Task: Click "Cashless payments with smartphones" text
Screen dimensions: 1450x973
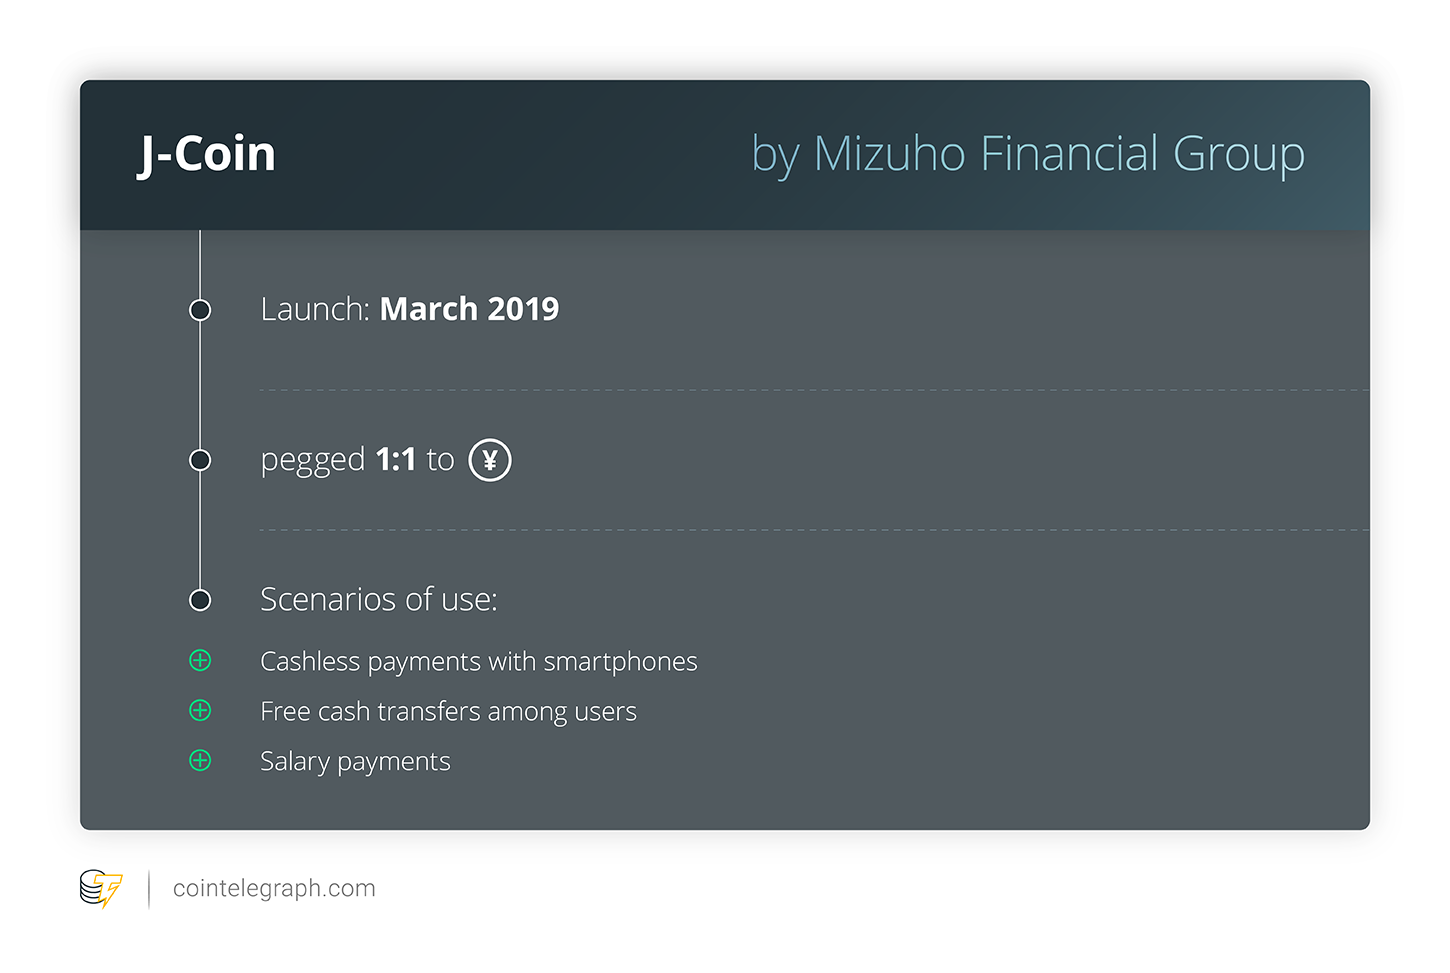Action: [478, 662]
